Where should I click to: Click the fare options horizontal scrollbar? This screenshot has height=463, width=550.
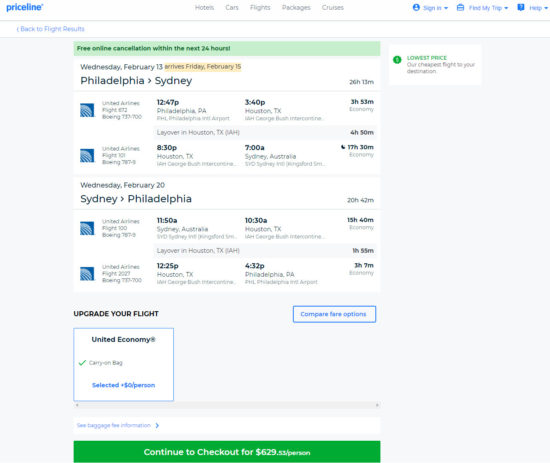tap(227, 405)
